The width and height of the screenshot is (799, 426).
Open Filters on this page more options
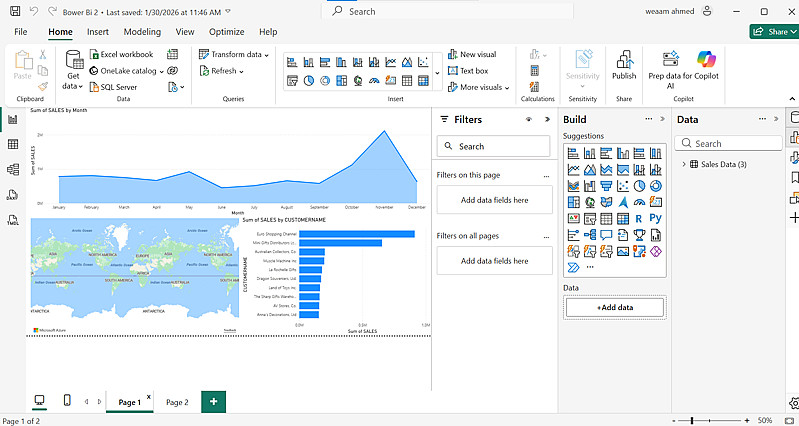point(546,175)
